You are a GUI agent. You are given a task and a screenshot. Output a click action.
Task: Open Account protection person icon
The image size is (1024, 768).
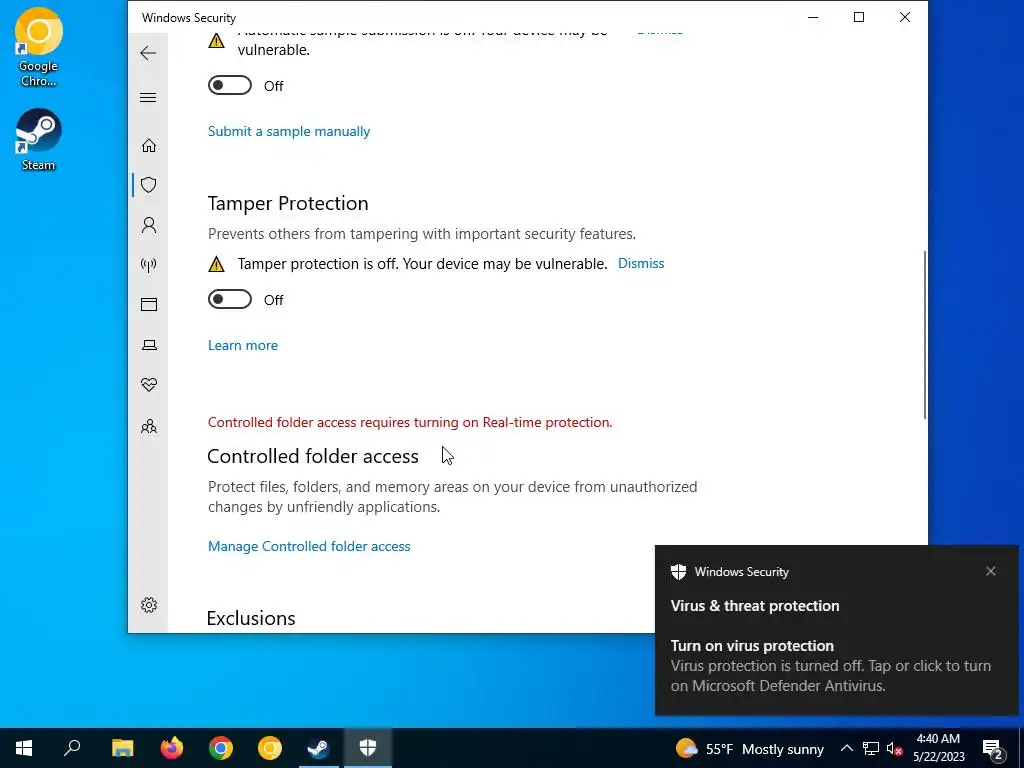[x=149, y=225]
